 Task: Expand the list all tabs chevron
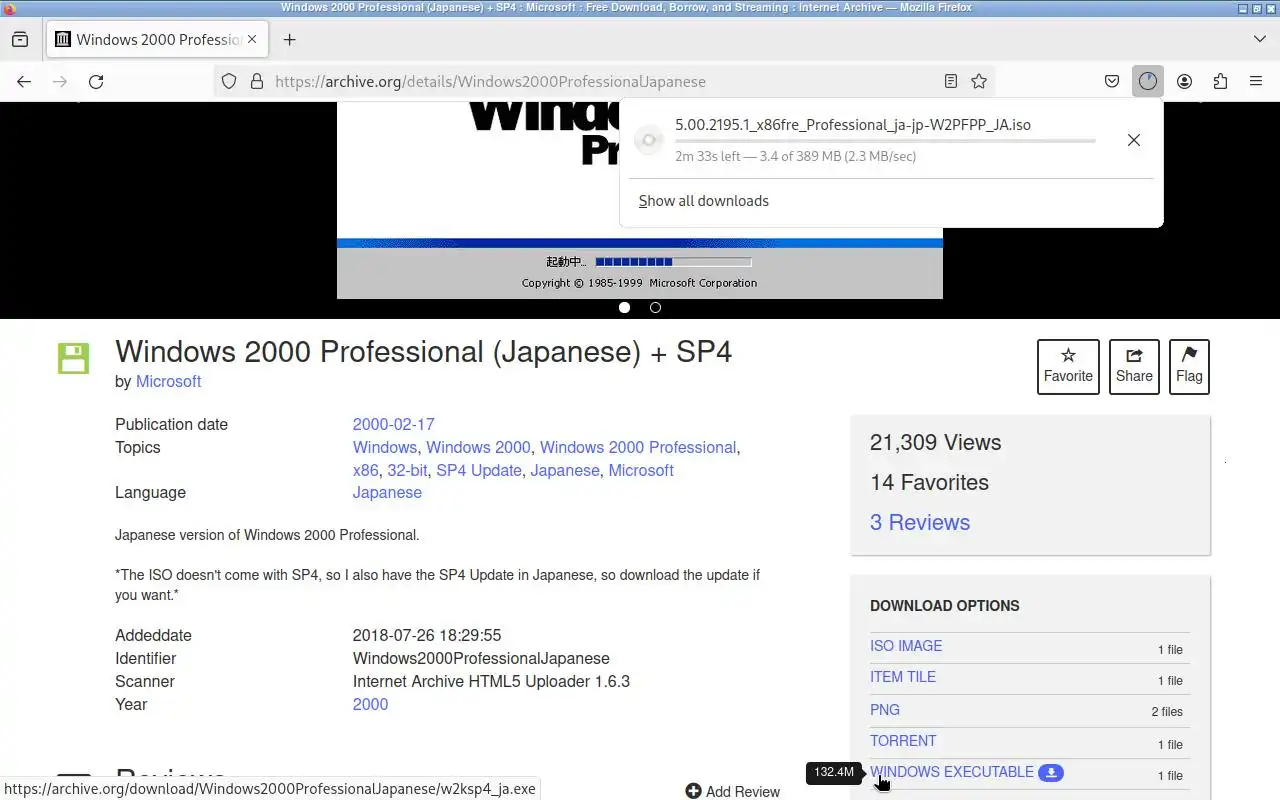pyautogui.click(x=1259, y=39)
